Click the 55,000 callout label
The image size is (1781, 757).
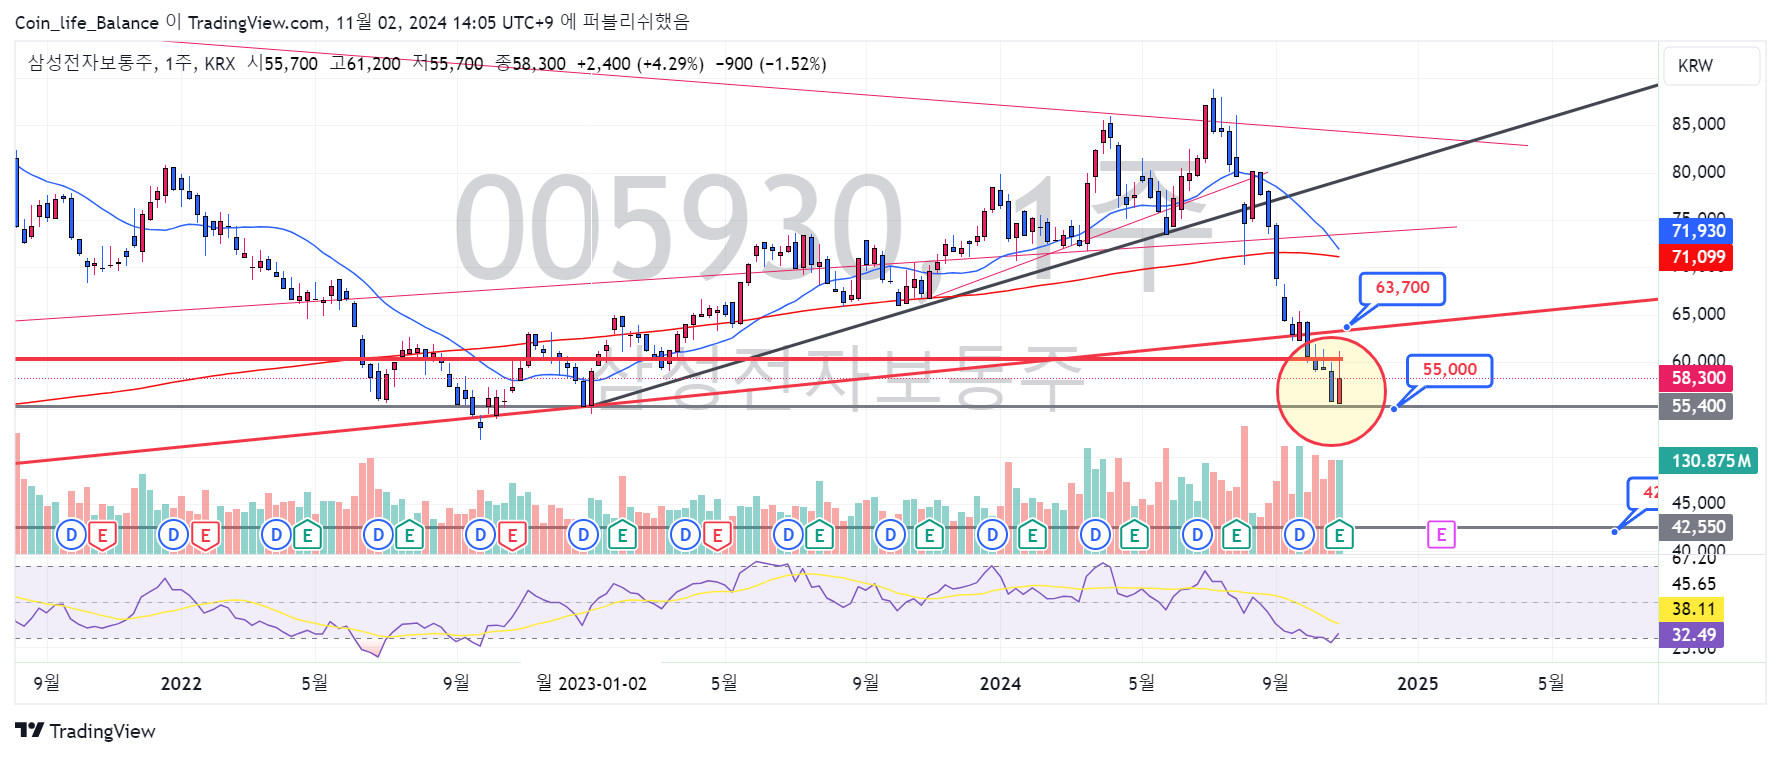(1449, 370)
